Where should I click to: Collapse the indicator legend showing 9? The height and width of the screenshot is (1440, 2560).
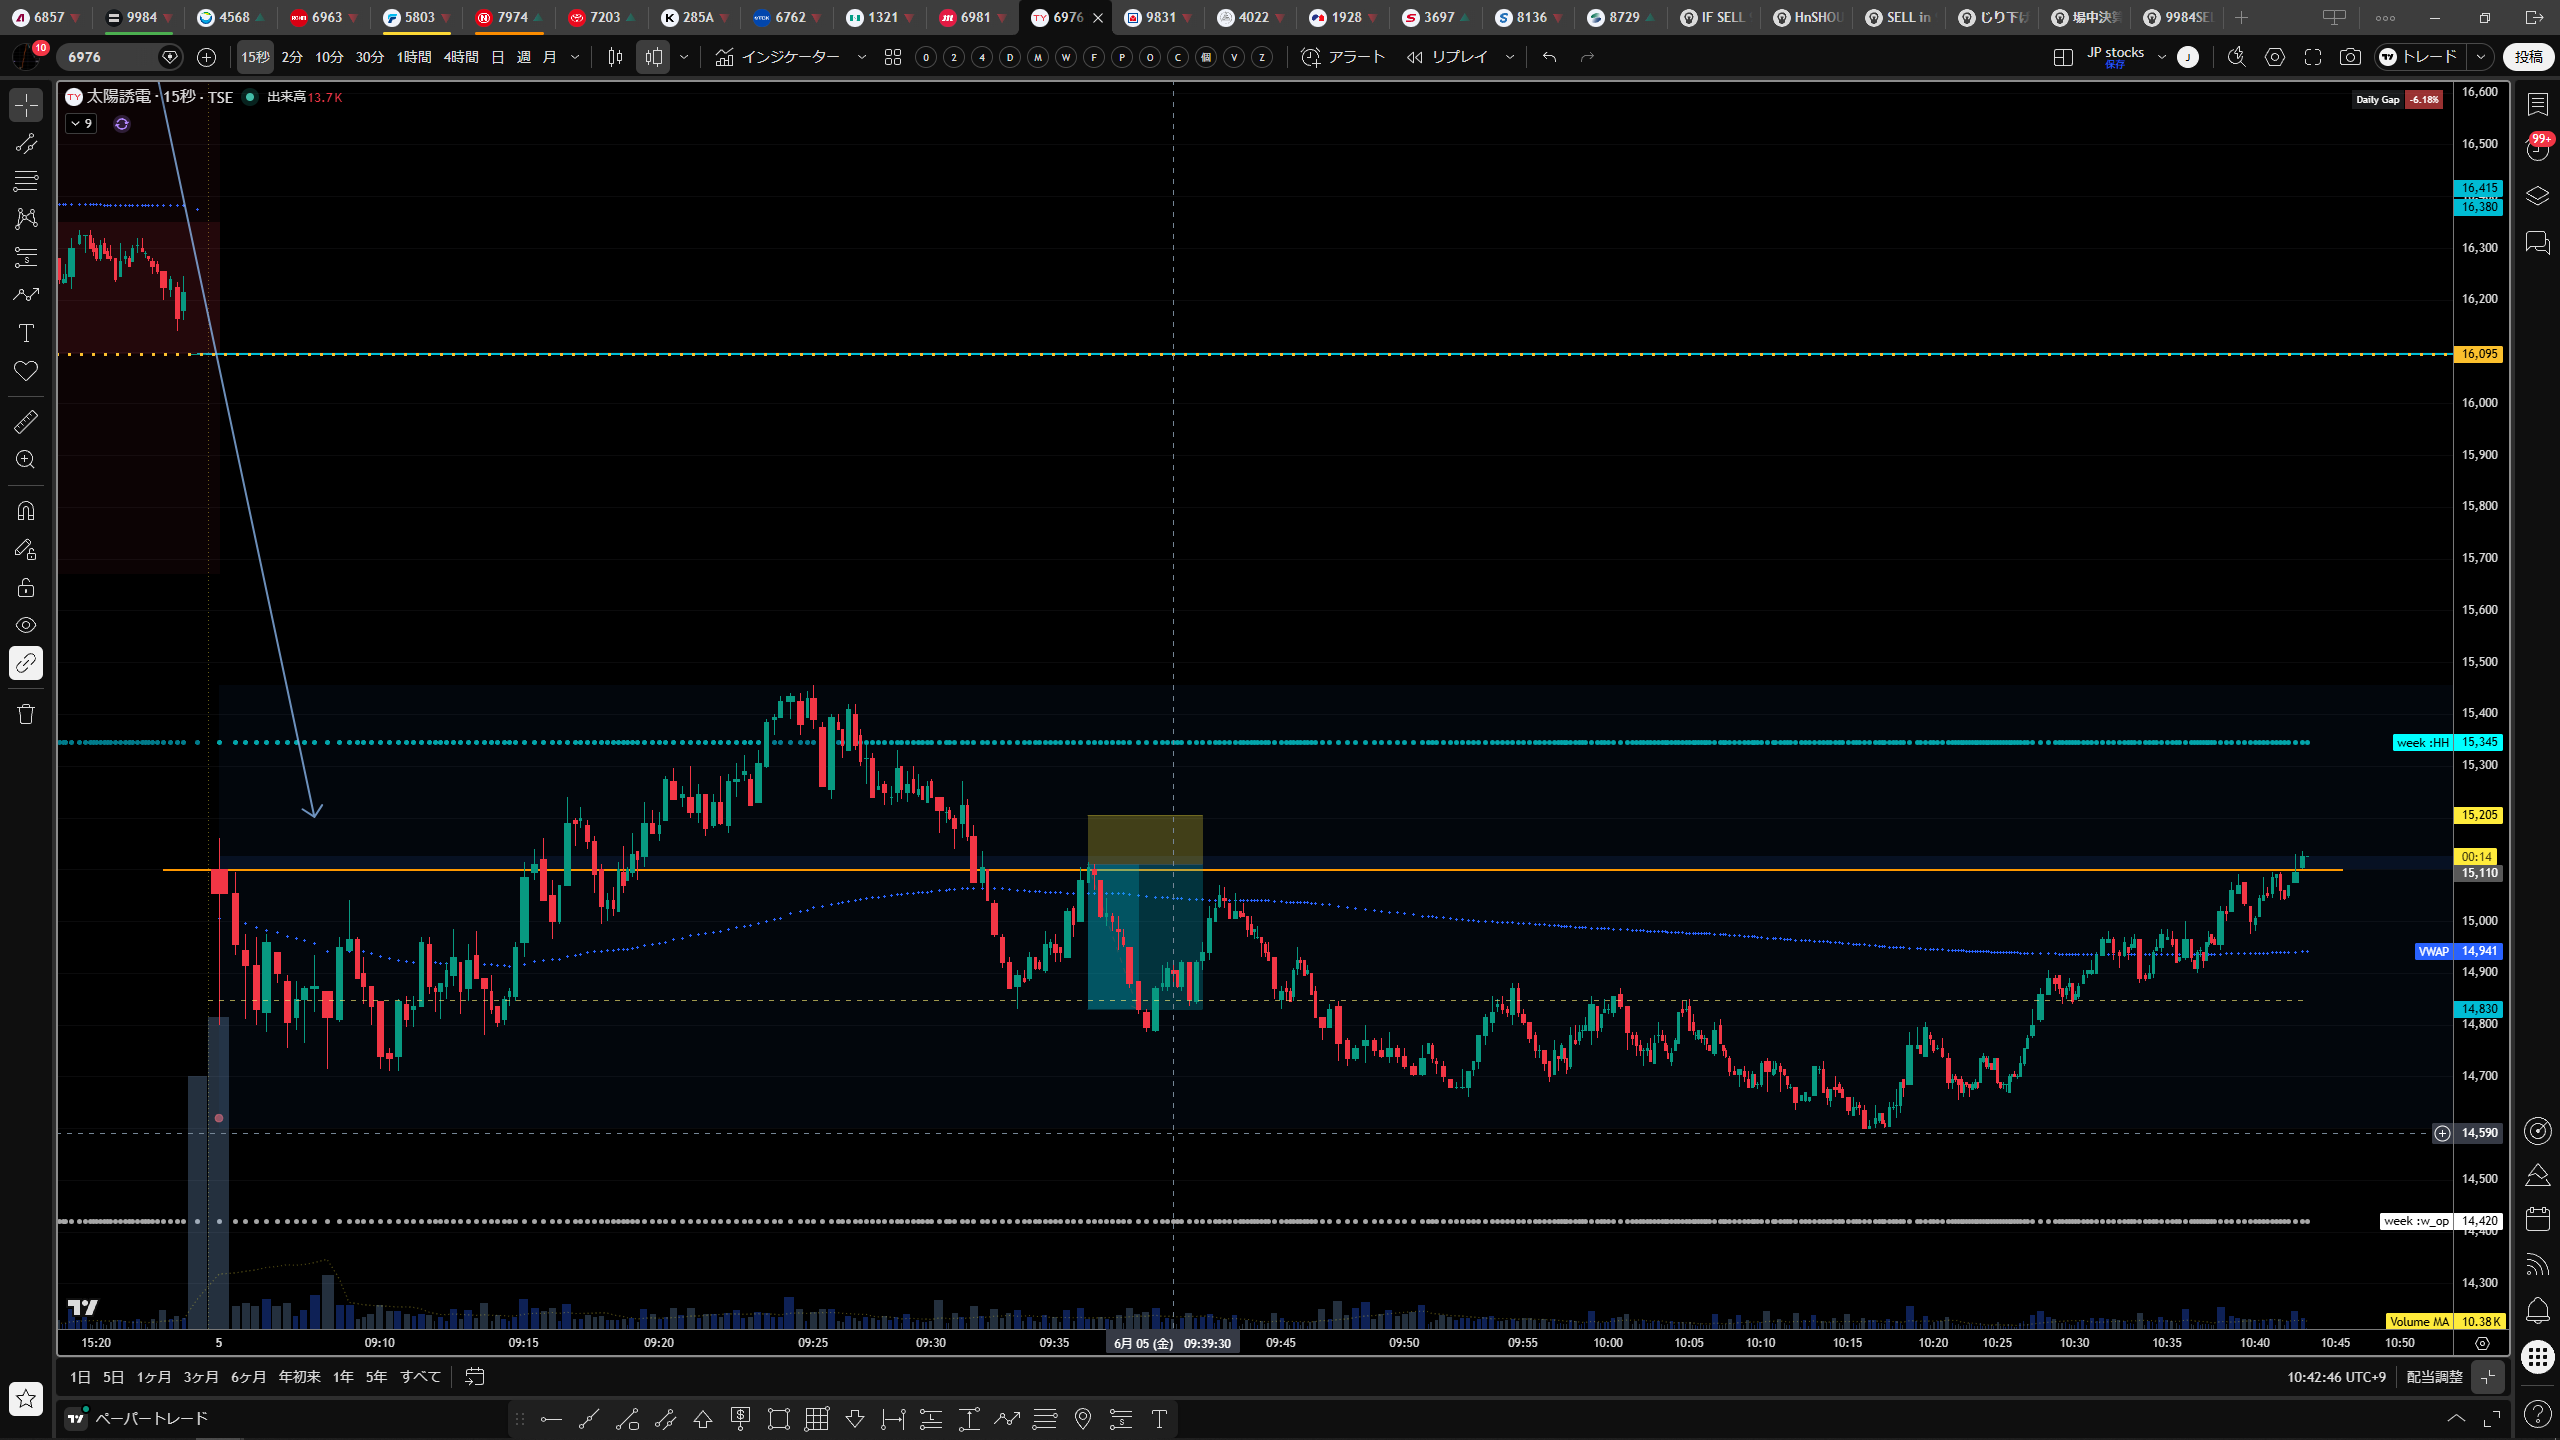click(81, 124)
